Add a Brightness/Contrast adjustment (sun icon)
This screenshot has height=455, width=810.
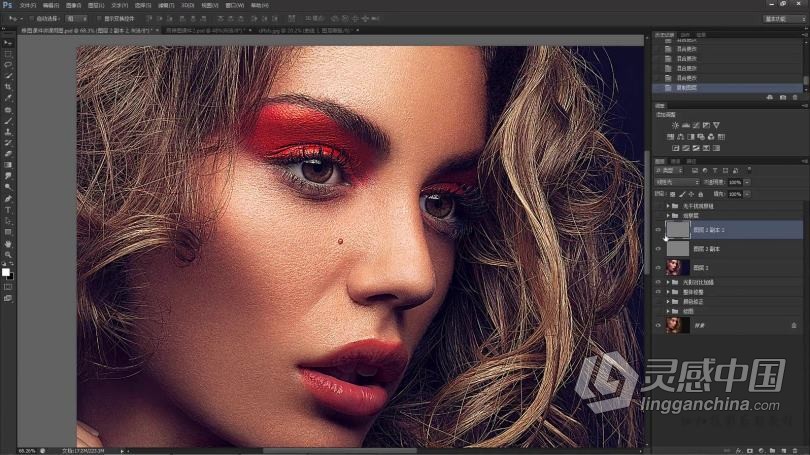click(675, 125)
